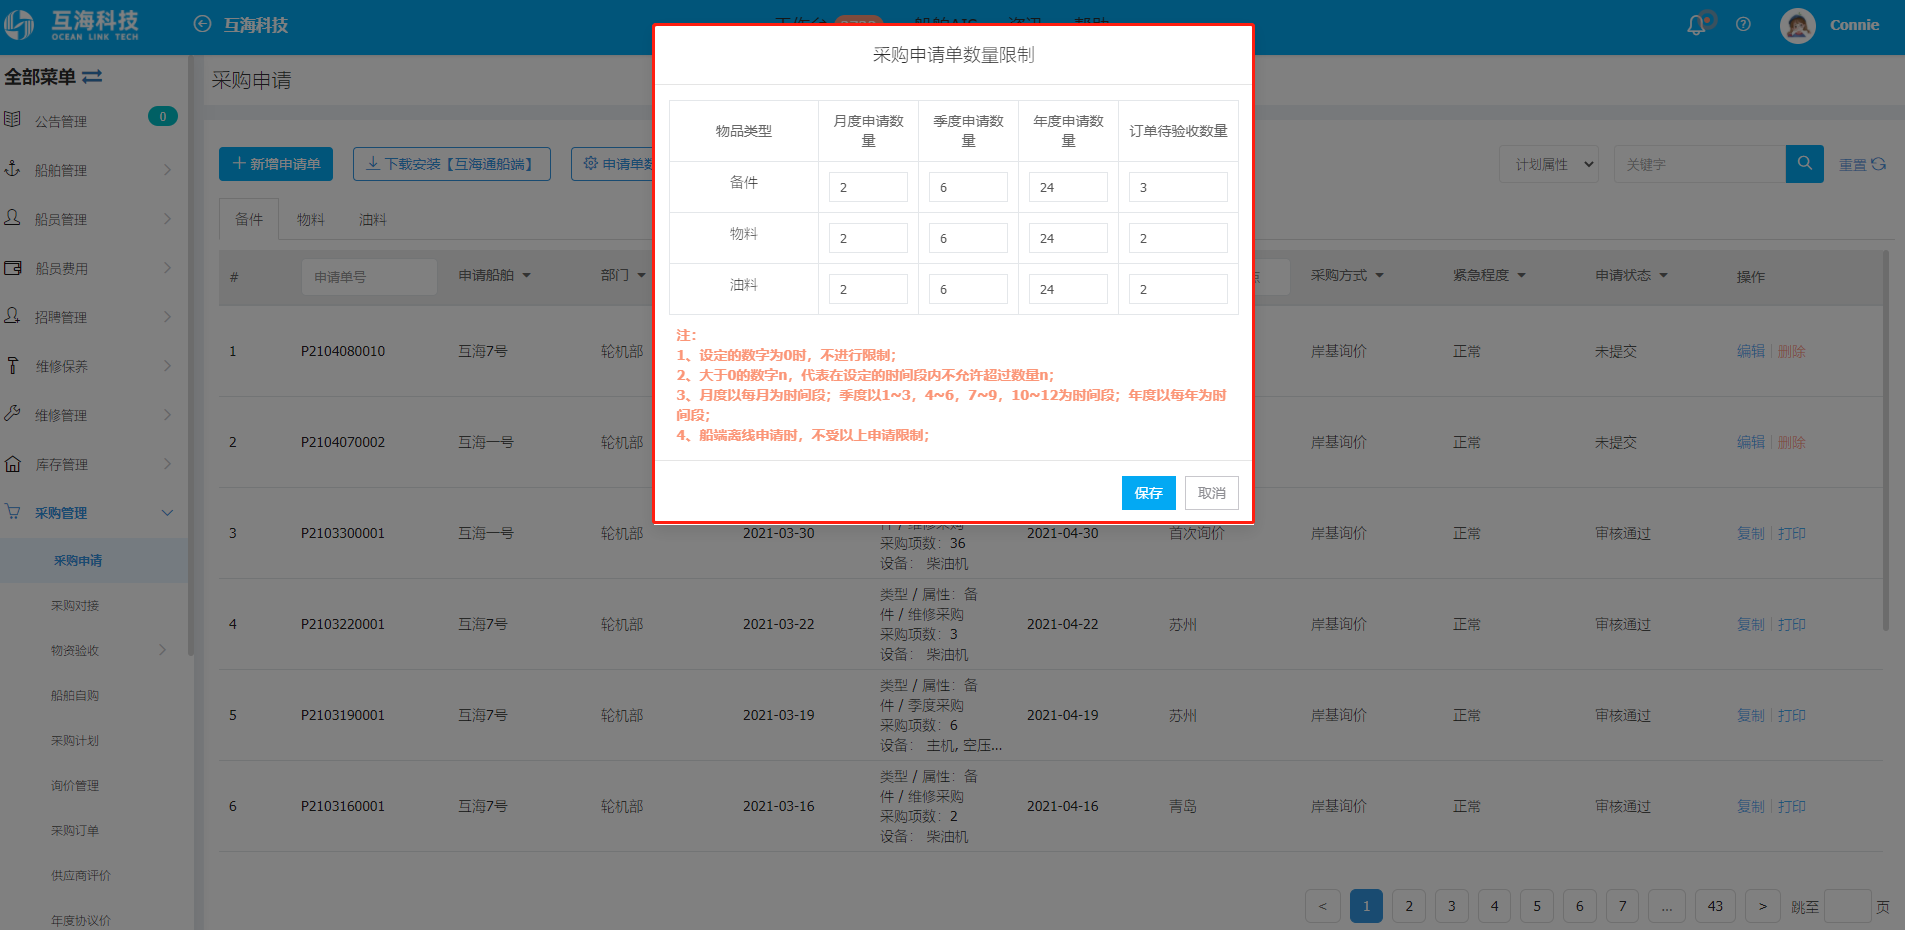Viewport: 1905px width, 930px height.
Task: Expand the 船员管理 menu chevron
Action: coord(167,219)
